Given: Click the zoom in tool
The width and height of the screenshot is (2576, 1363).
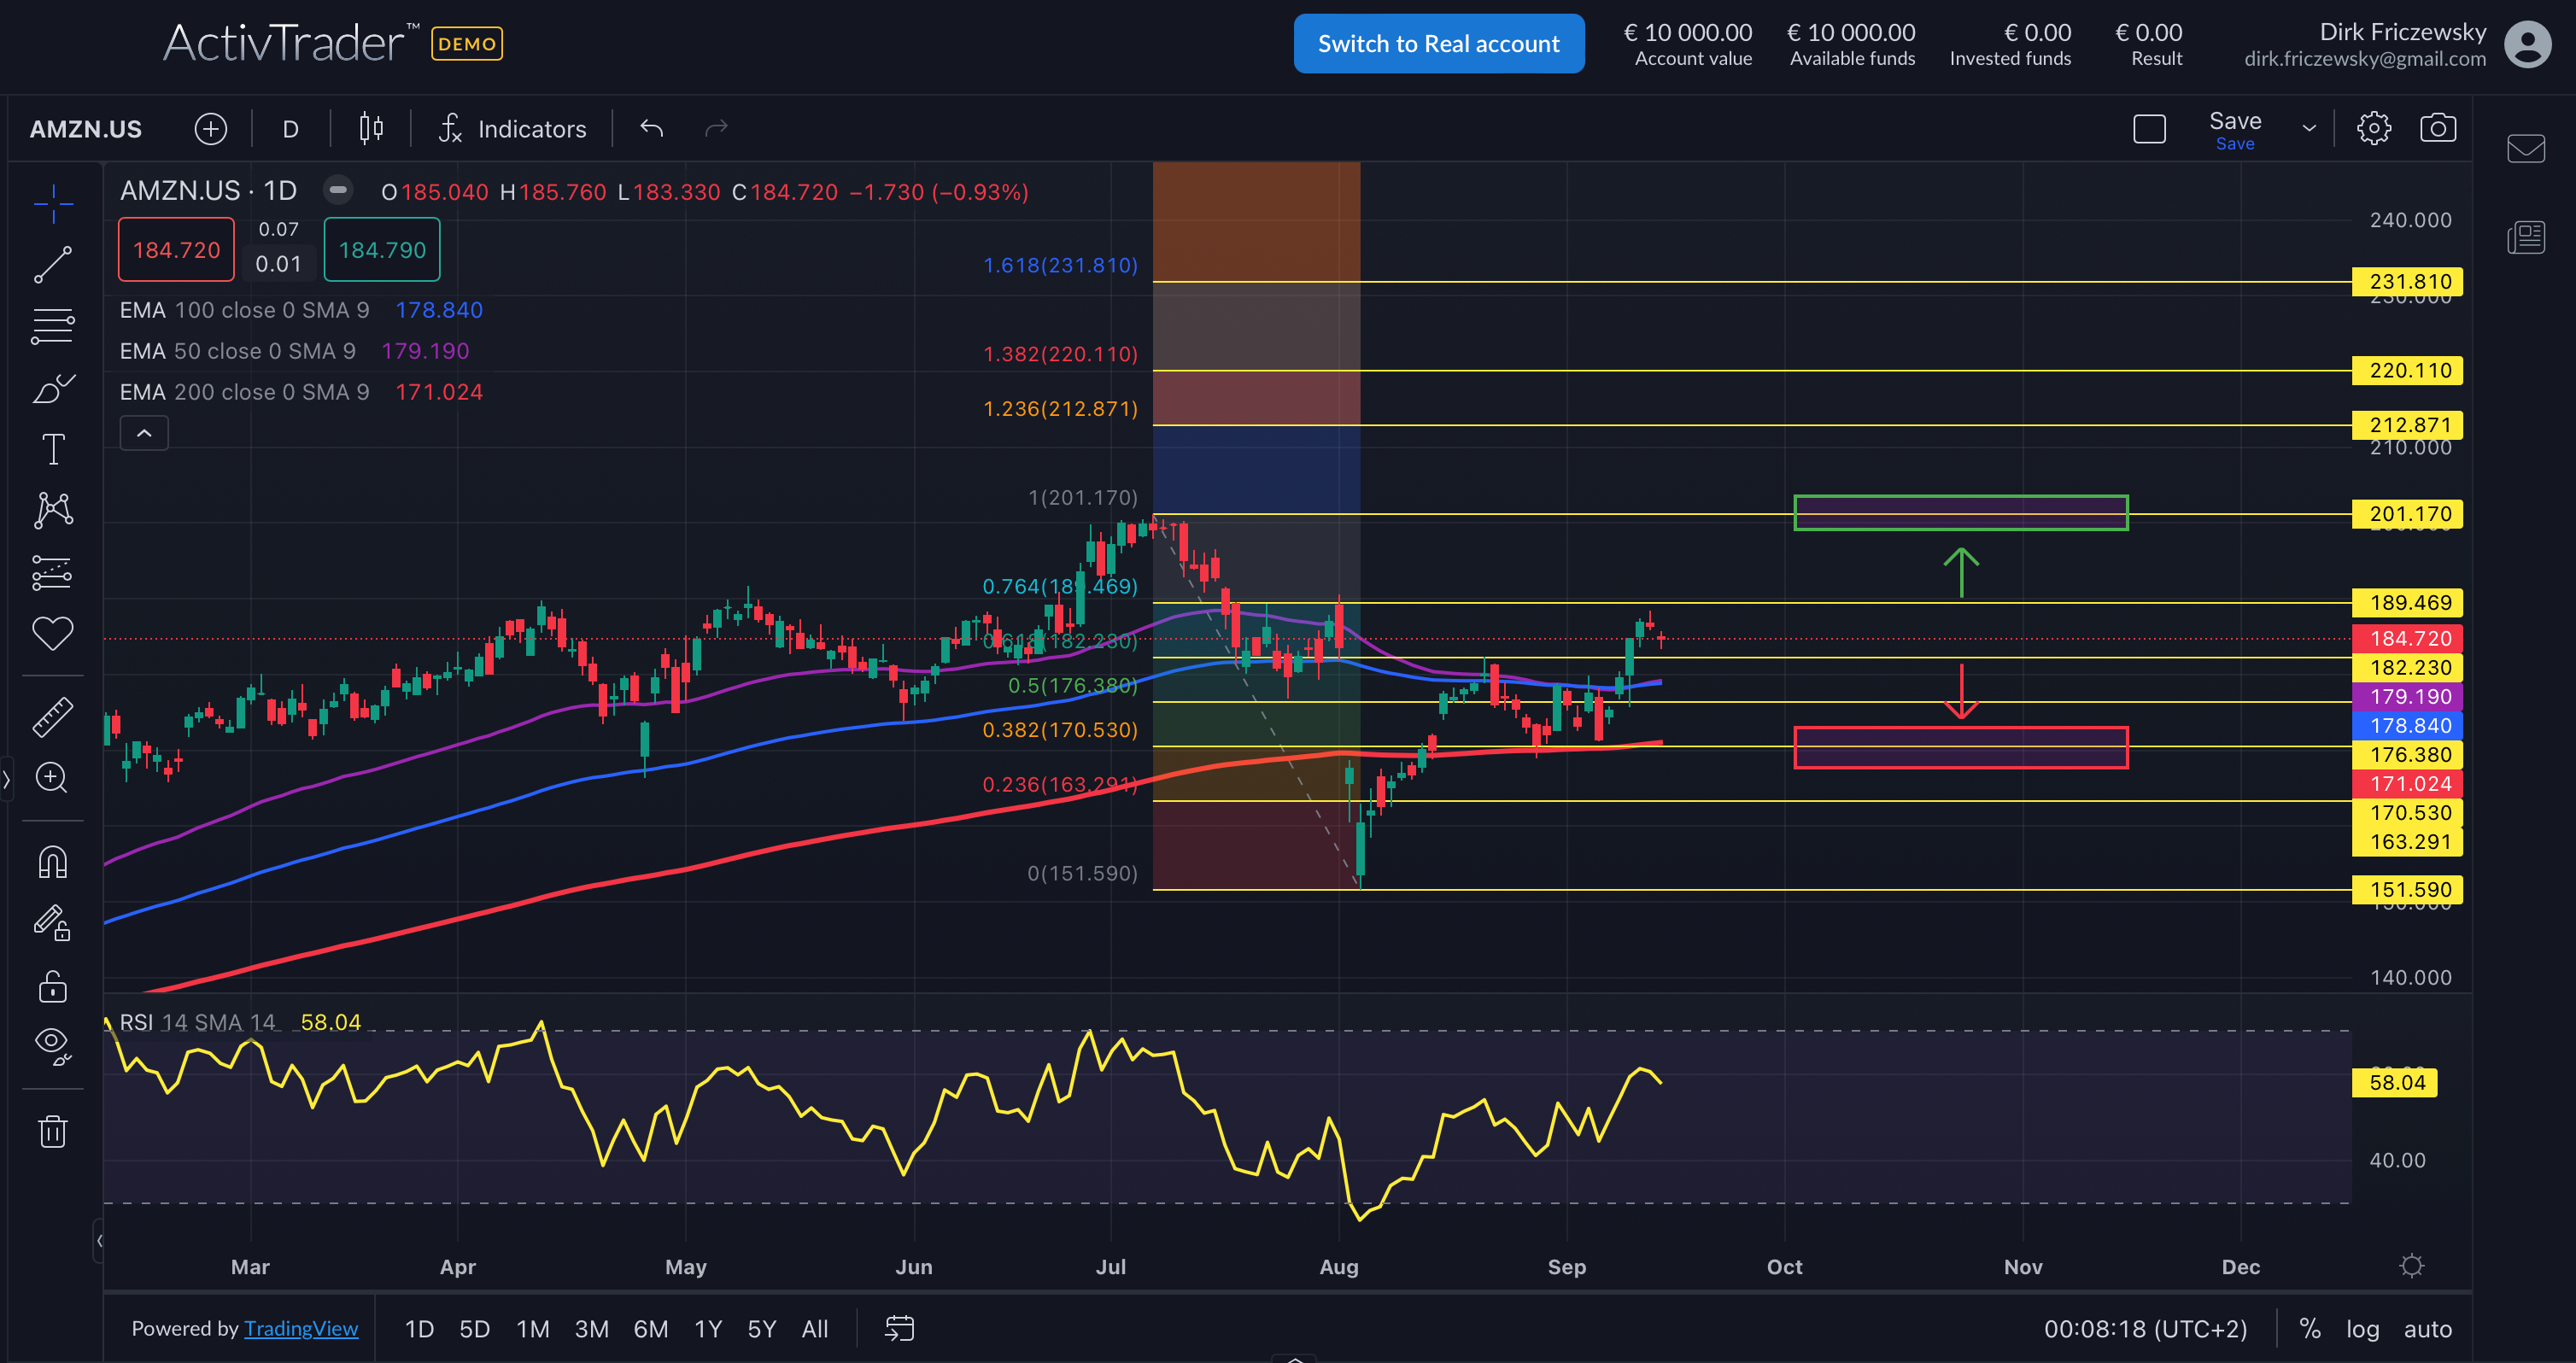Looking at the screenshot, I should coord(53,777).
